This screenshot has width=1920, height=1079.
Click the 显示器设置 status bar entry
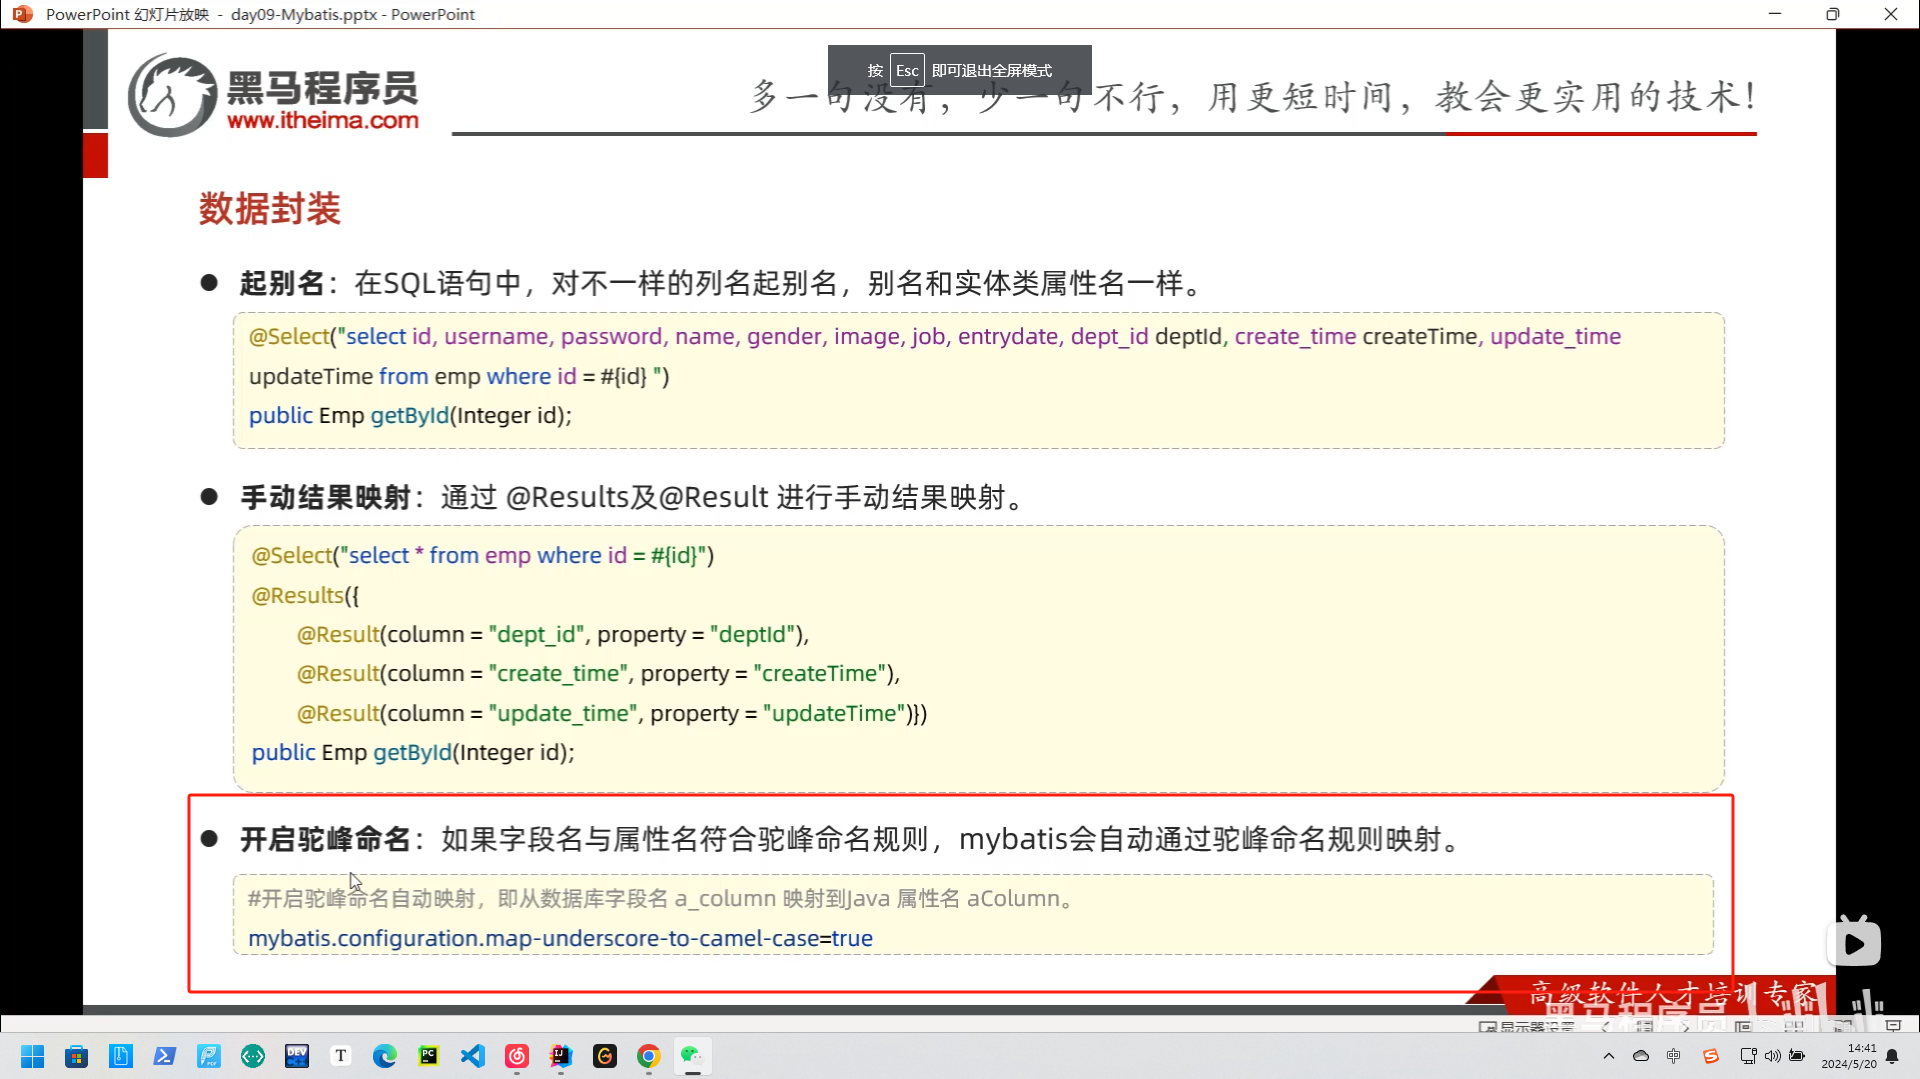pos(1527,1026)
